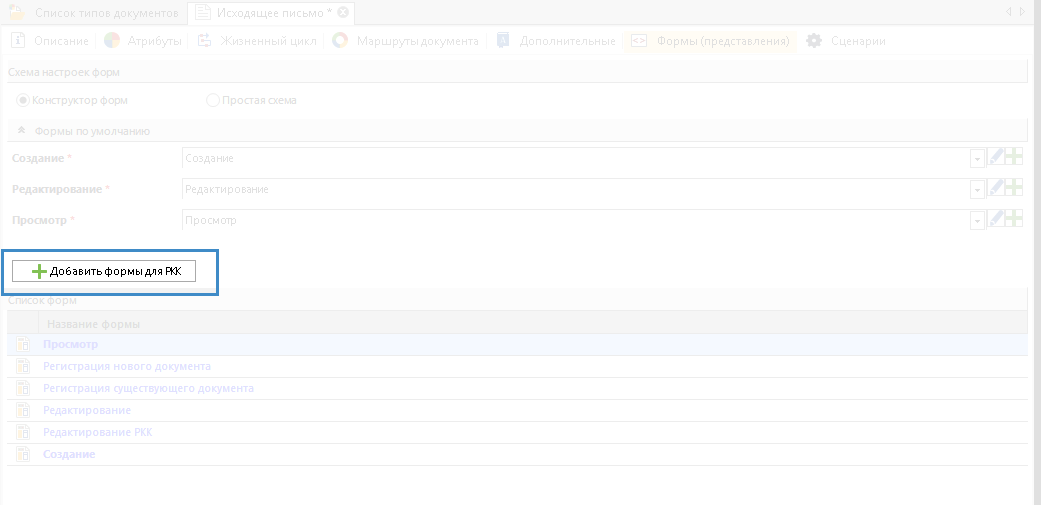This screenshot has width=1041, height=505.
Task: Click the form icon beside Редактирование РКК
Action: [x=22, y=433]
